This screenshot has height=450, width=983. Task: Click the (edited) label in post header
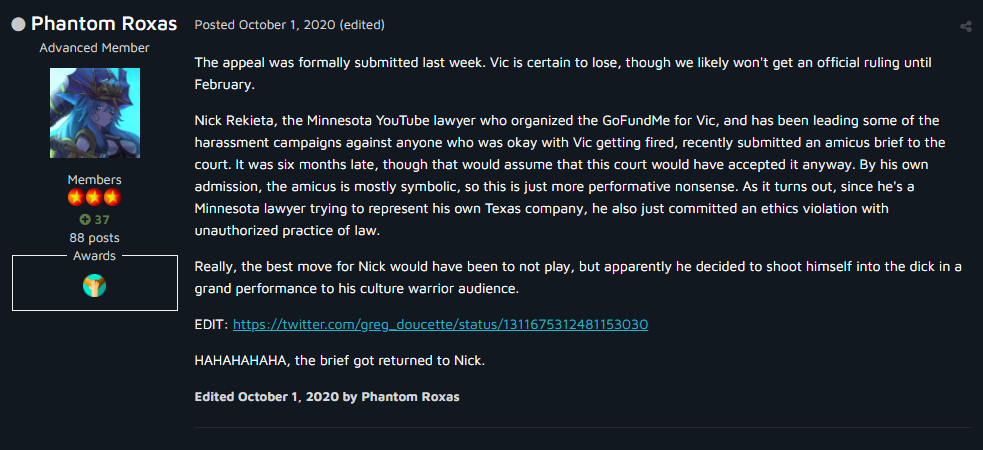point(362,25)
